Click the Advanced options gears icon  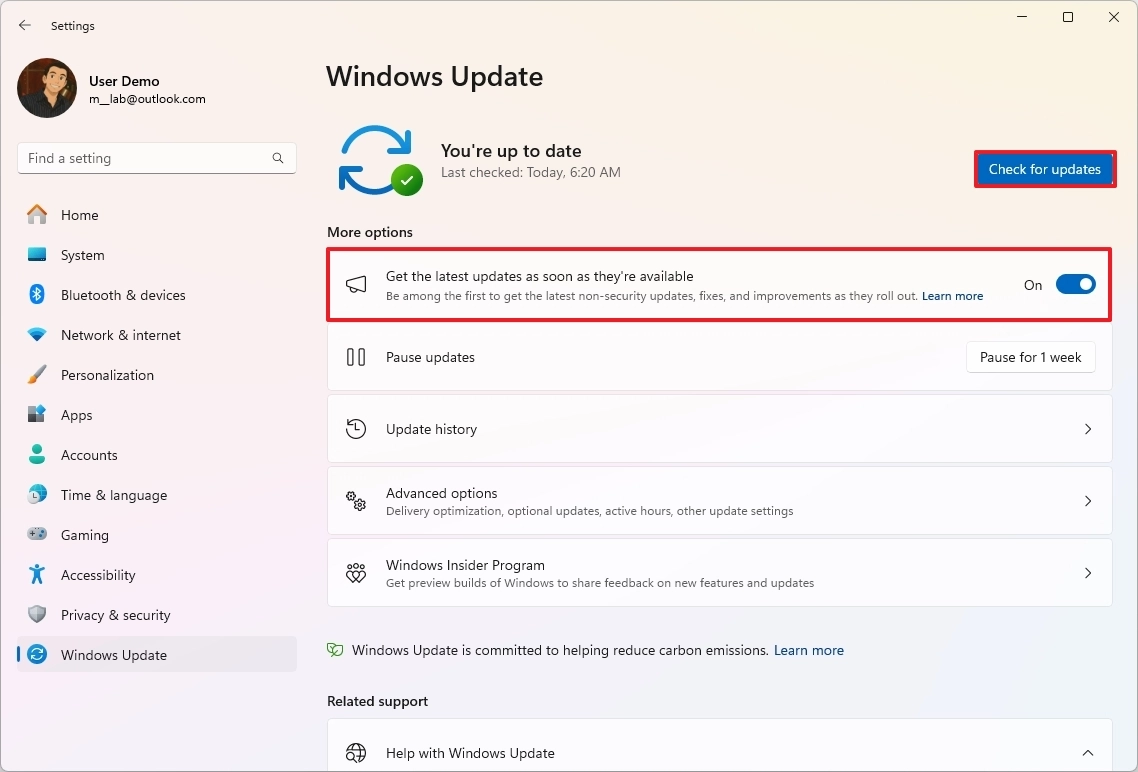click(x=356, y=501)
